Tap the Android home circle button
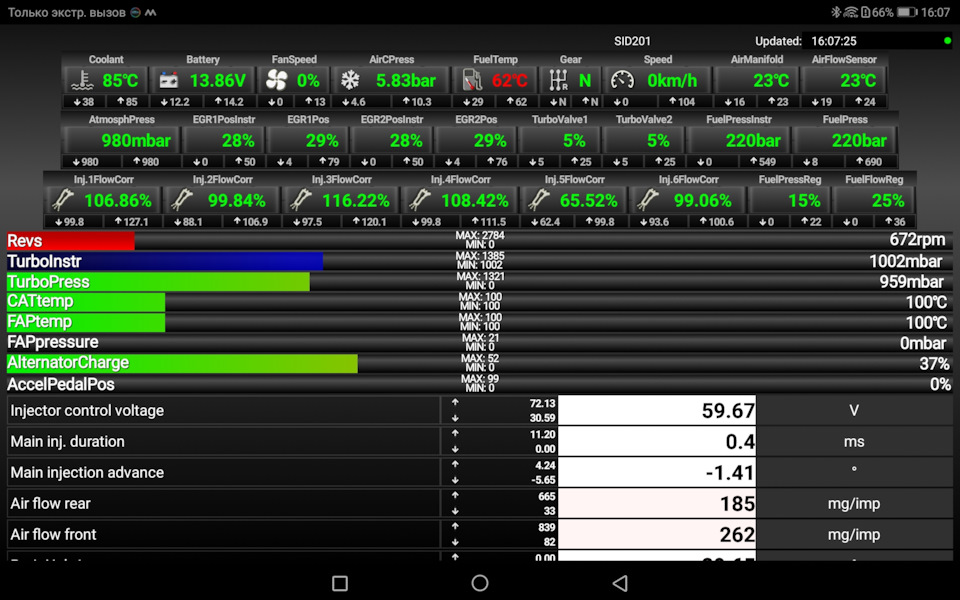The width and height of the screenshot is (960, 600). pos(480,583)
